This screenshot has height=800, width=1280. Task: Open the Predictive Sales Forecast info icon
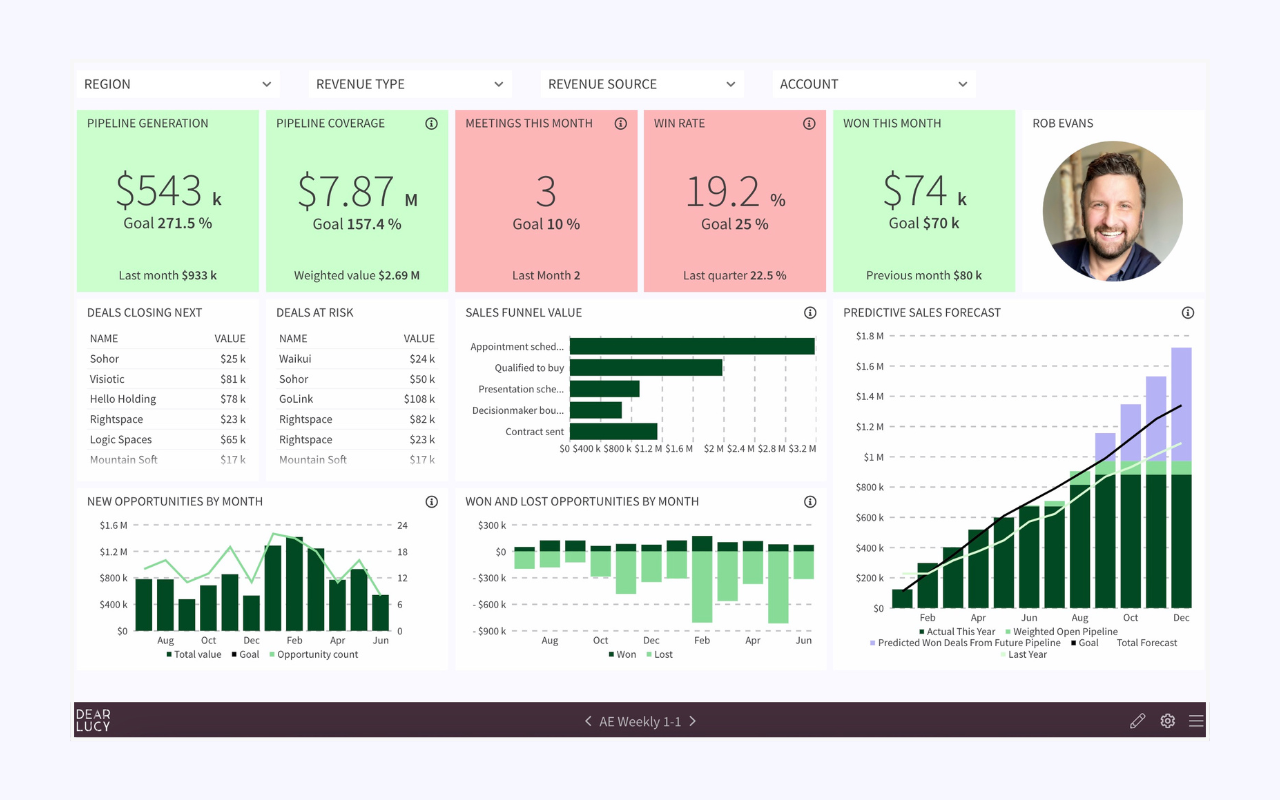tap(1187, 312)
